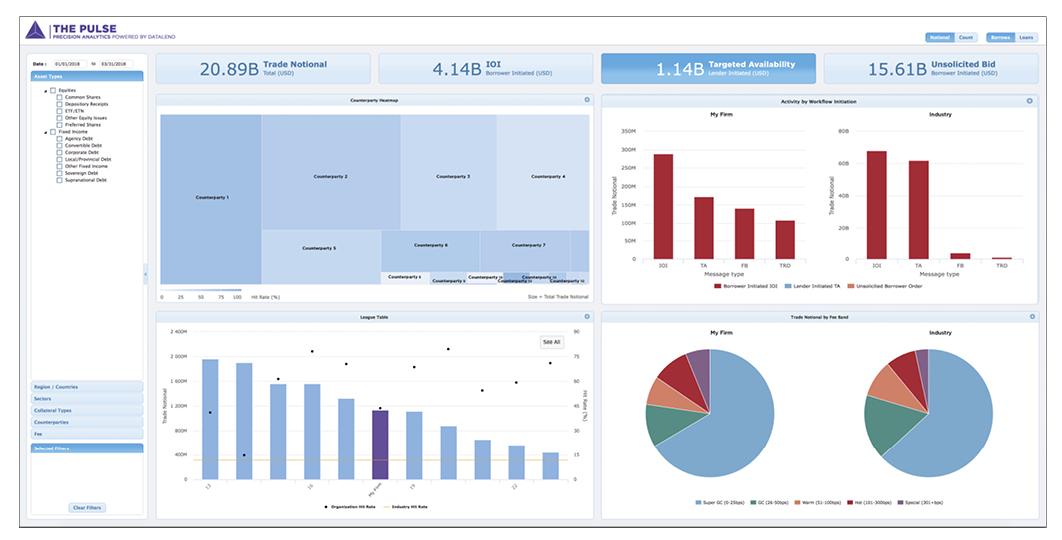Image resolution: width=1062 pixels, height=540 pixels.
Task: Switch to the Loans view
Action: coord(1025,38)
